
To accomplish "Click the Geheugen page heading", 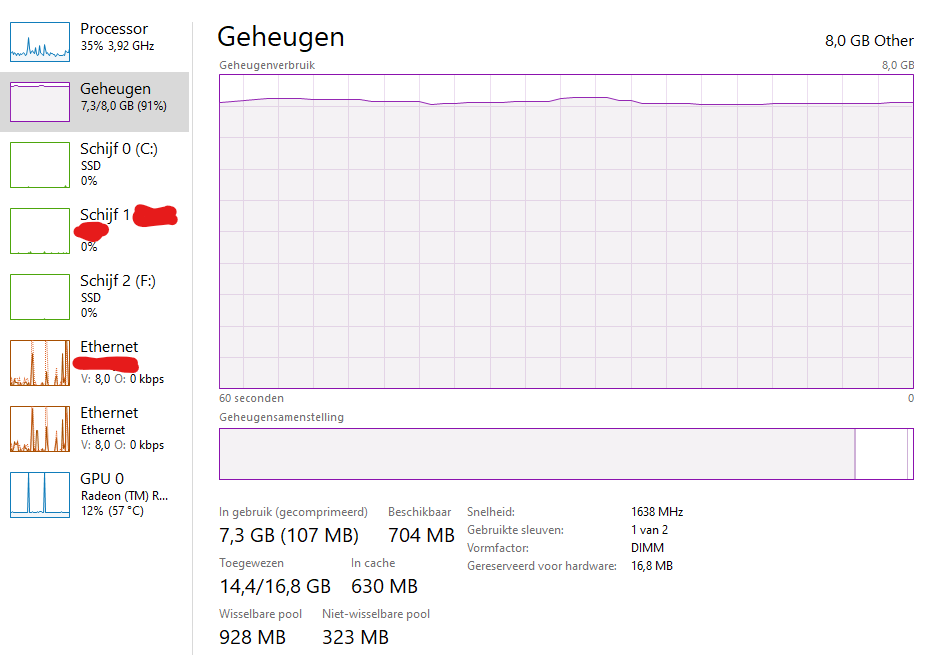I will tap(280, 37).
